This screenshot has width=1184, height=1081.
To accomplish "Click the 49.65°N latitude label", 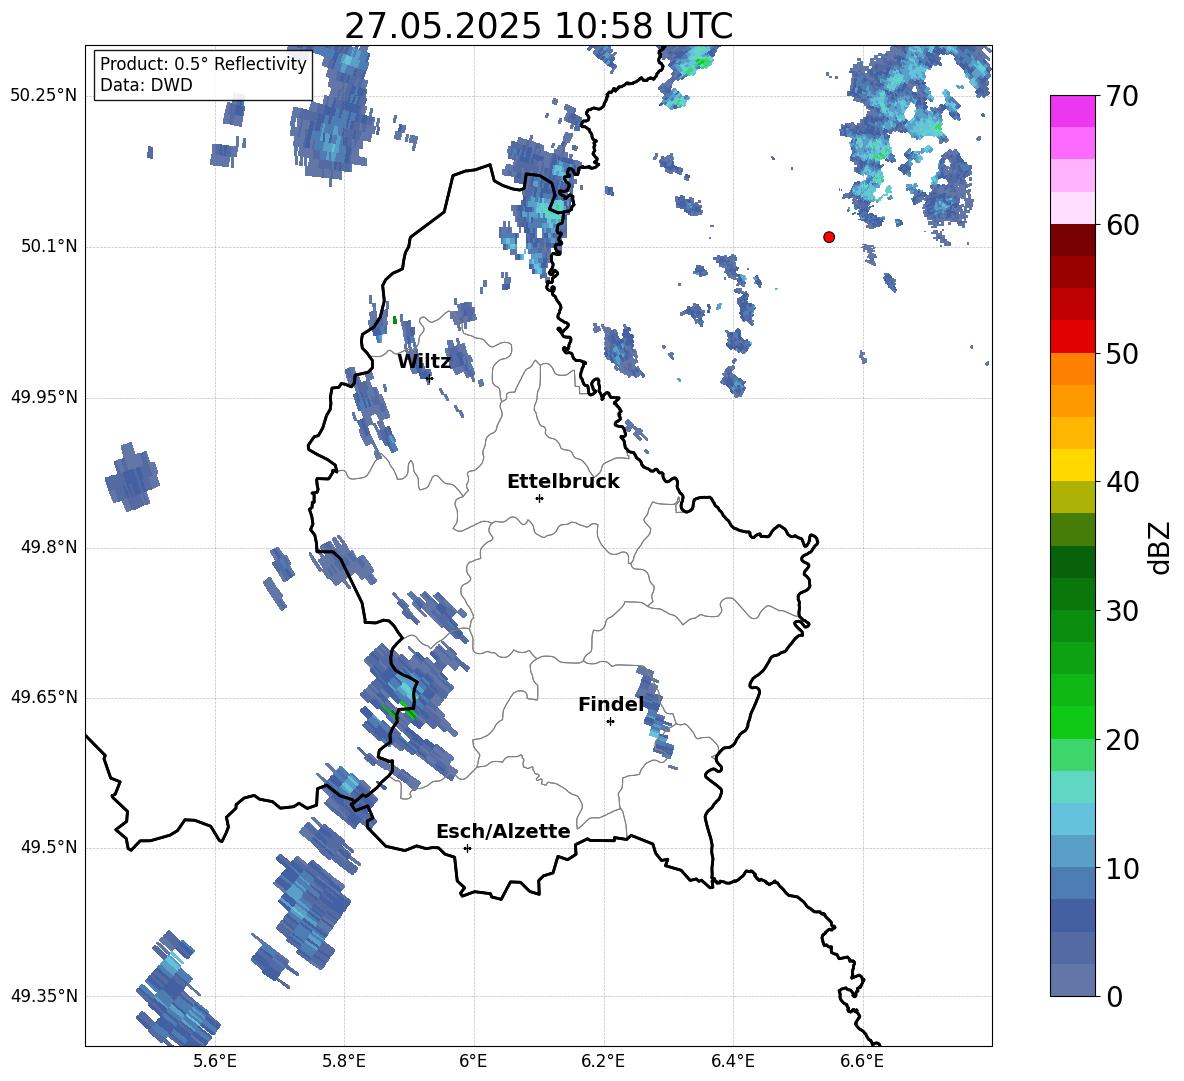I will pos(44,697).
